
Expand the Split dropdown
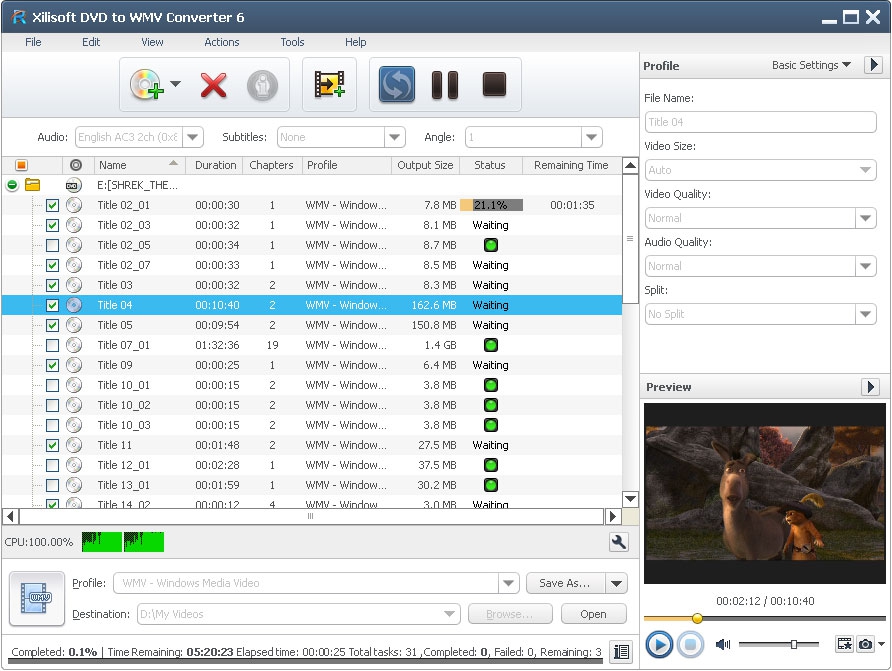pyautogui.click(x=866, y=314)
